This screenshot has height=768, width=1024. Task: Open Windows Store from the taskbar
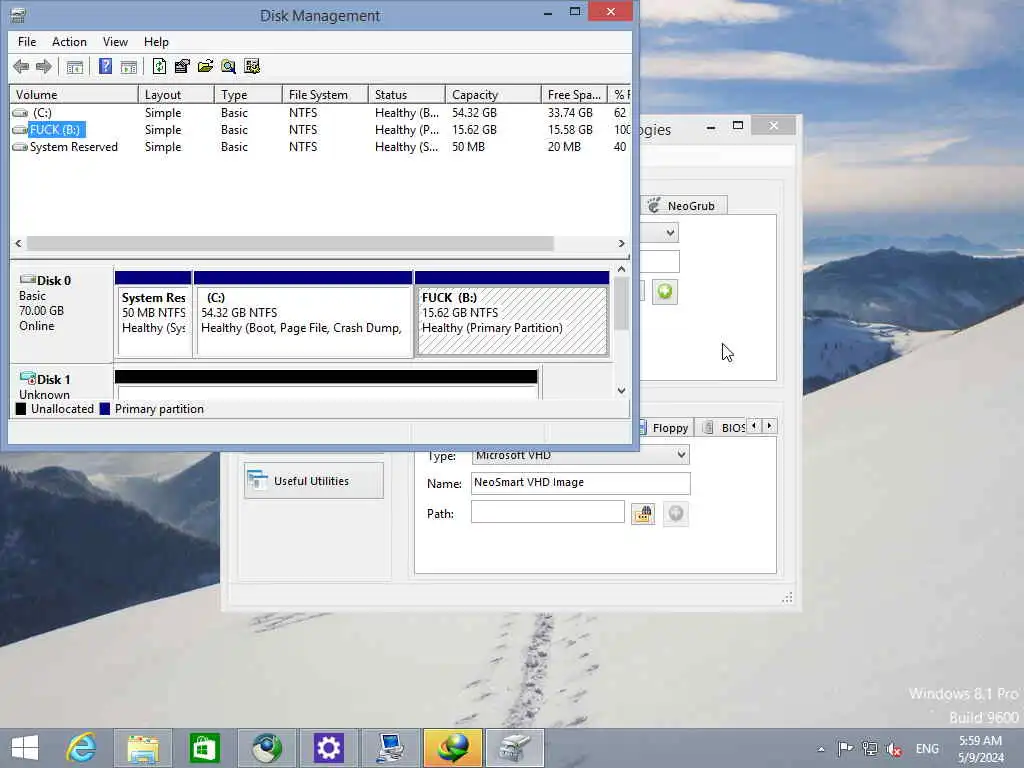pyautogui.click(x=204, y=748)
